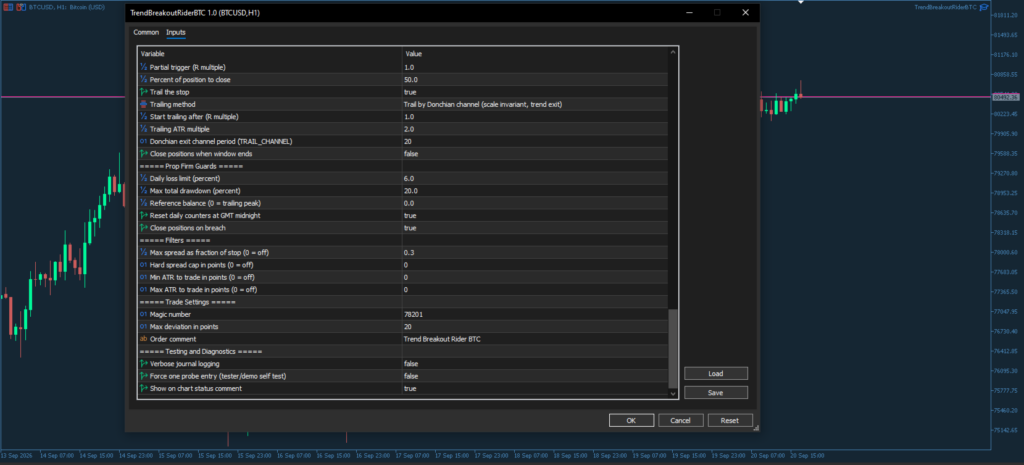
Task: Click the Reset button
Action: (x=730, y=421)
